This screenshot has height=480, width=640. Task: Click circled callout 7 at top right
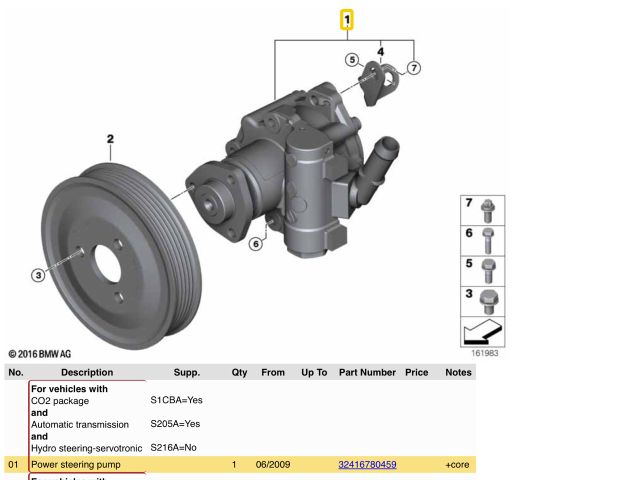click(x=414, y=68)
